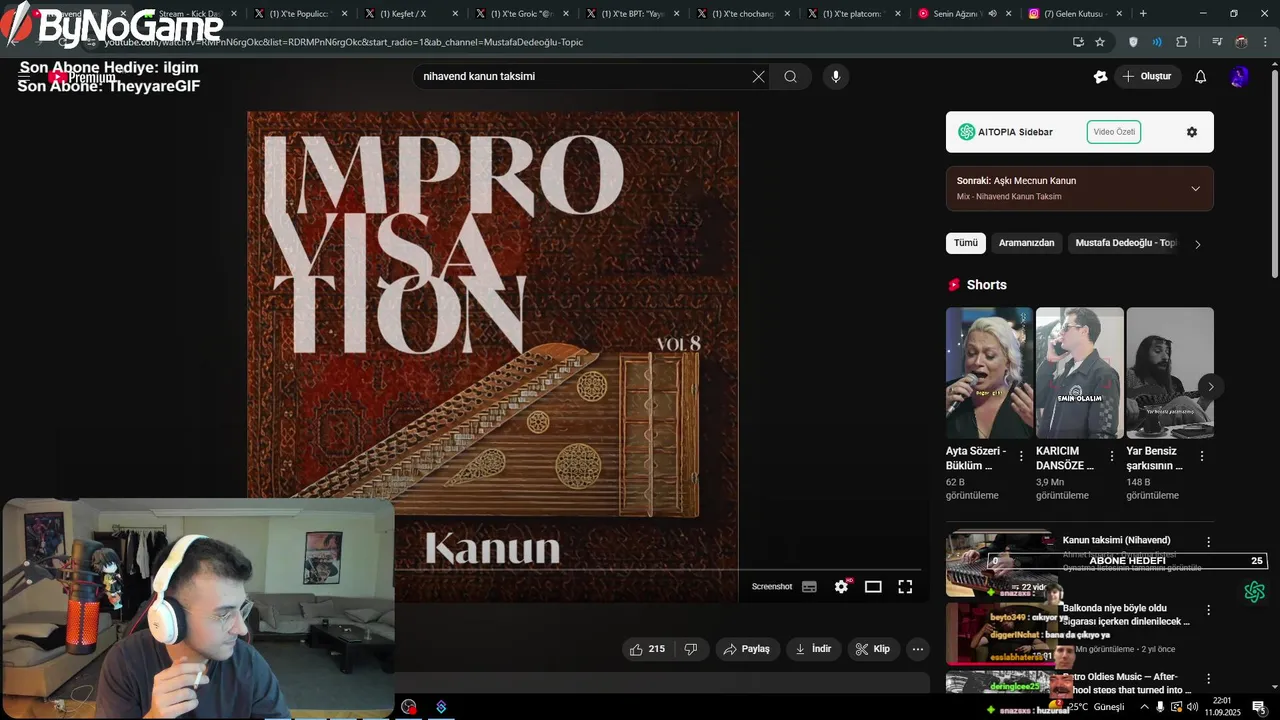This screenshot has height=720, width=1280.
Task: Open Balkonda niye böyle oldu video
Action: [x=1126, y=615]
